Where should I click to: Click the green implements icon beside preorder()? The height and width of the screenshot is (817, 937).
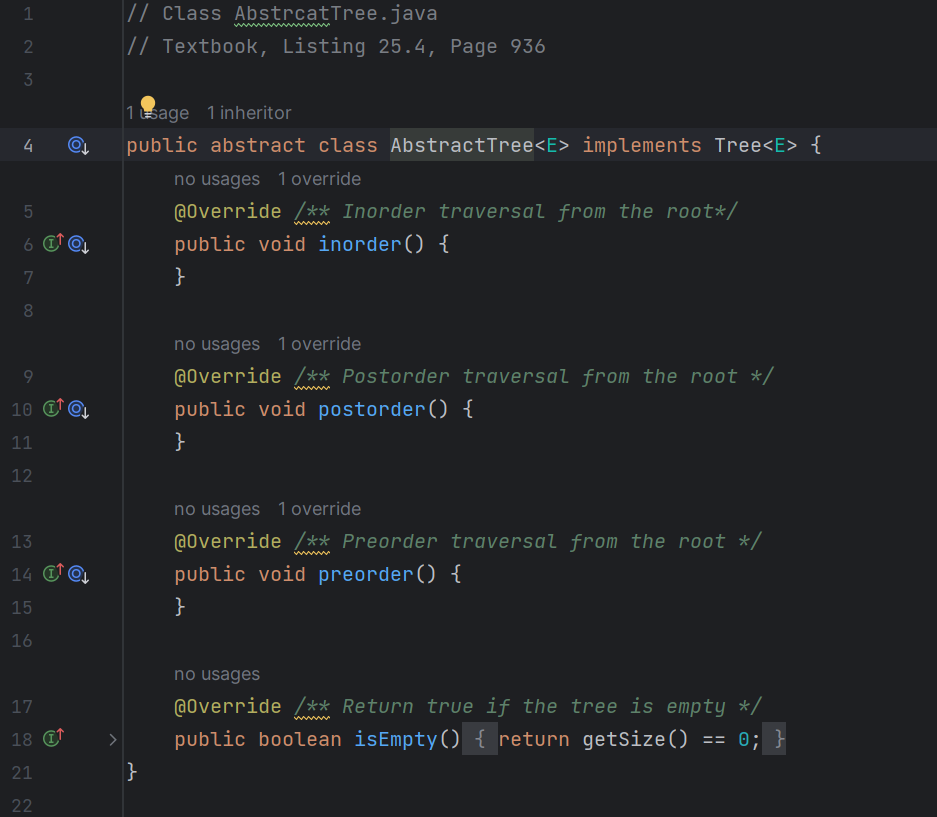(x=50, y=573)
